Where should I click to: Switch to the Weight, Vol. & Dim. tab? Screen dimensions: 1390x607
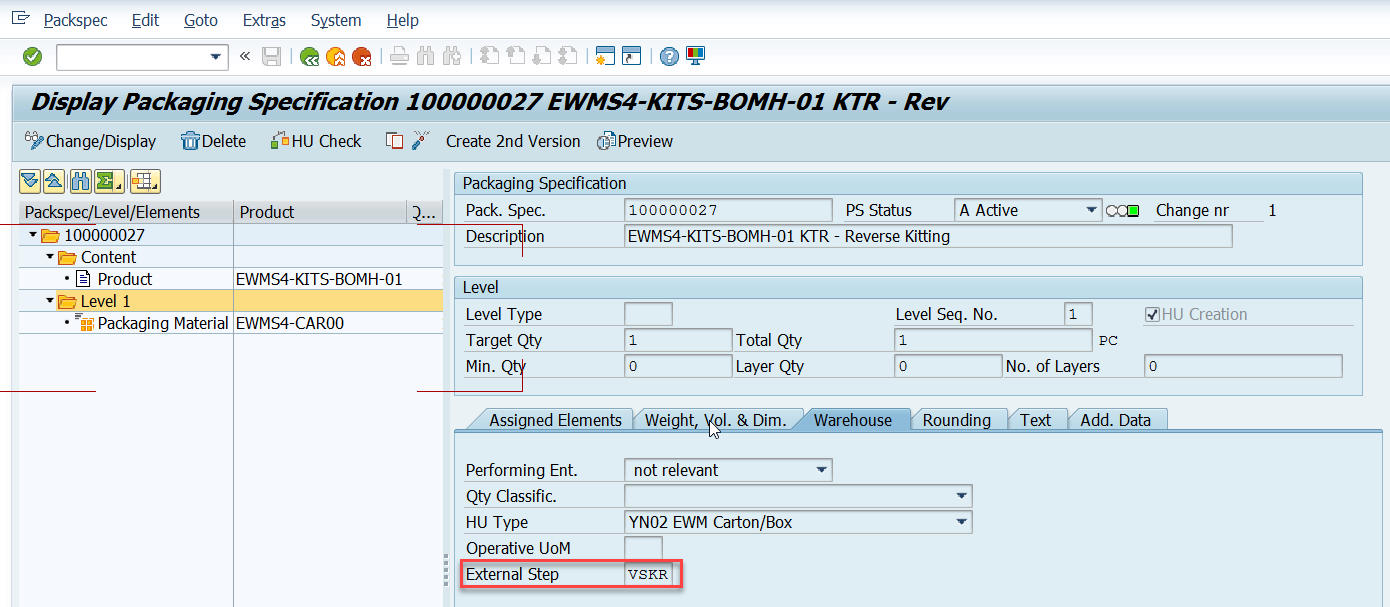715,420
